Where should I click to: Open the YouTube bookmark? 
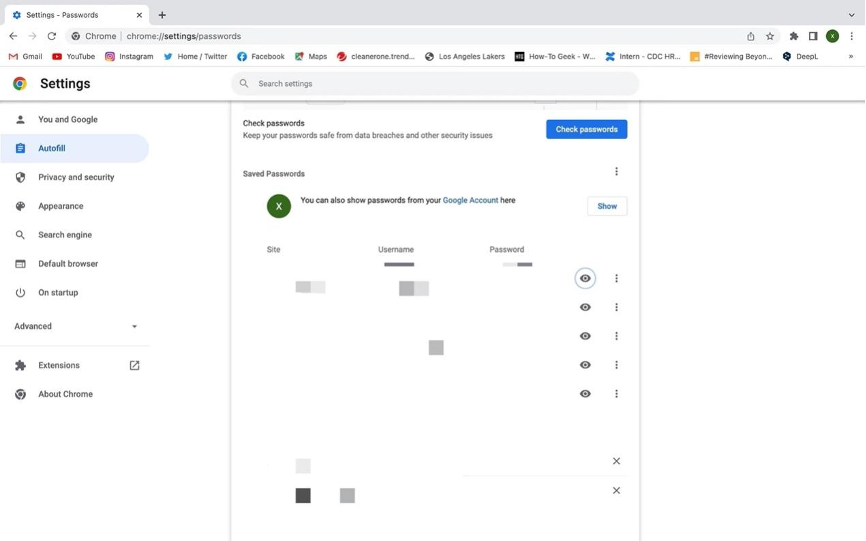click(x=73, y=57)
